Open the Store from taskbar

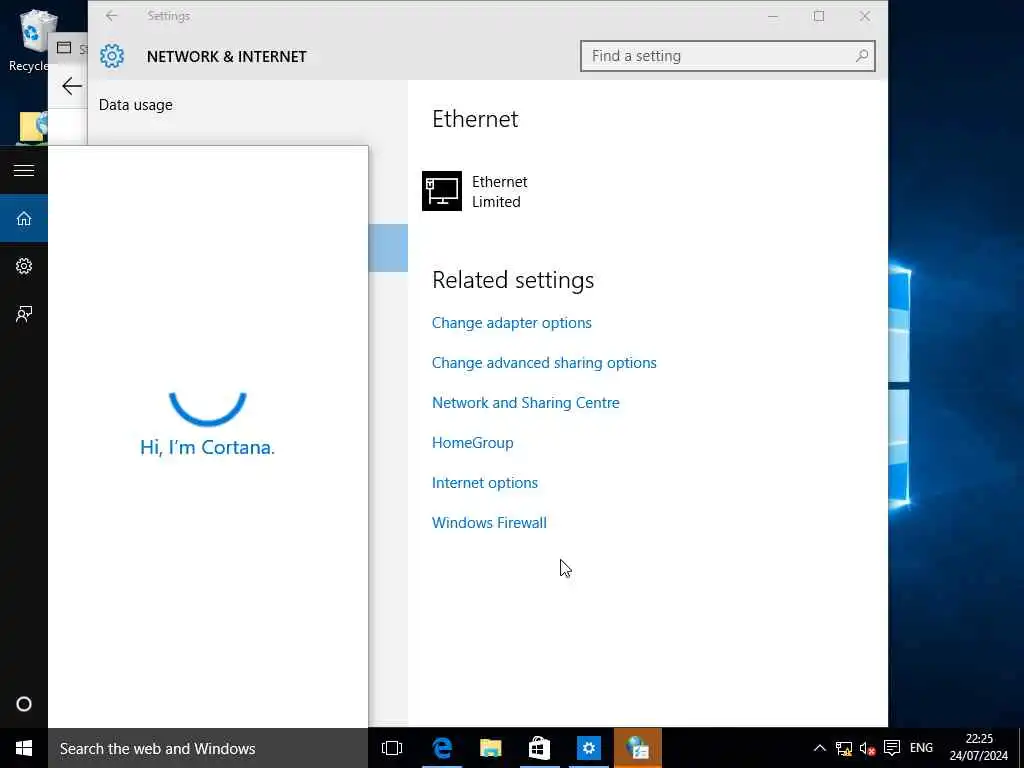point(539,748)
